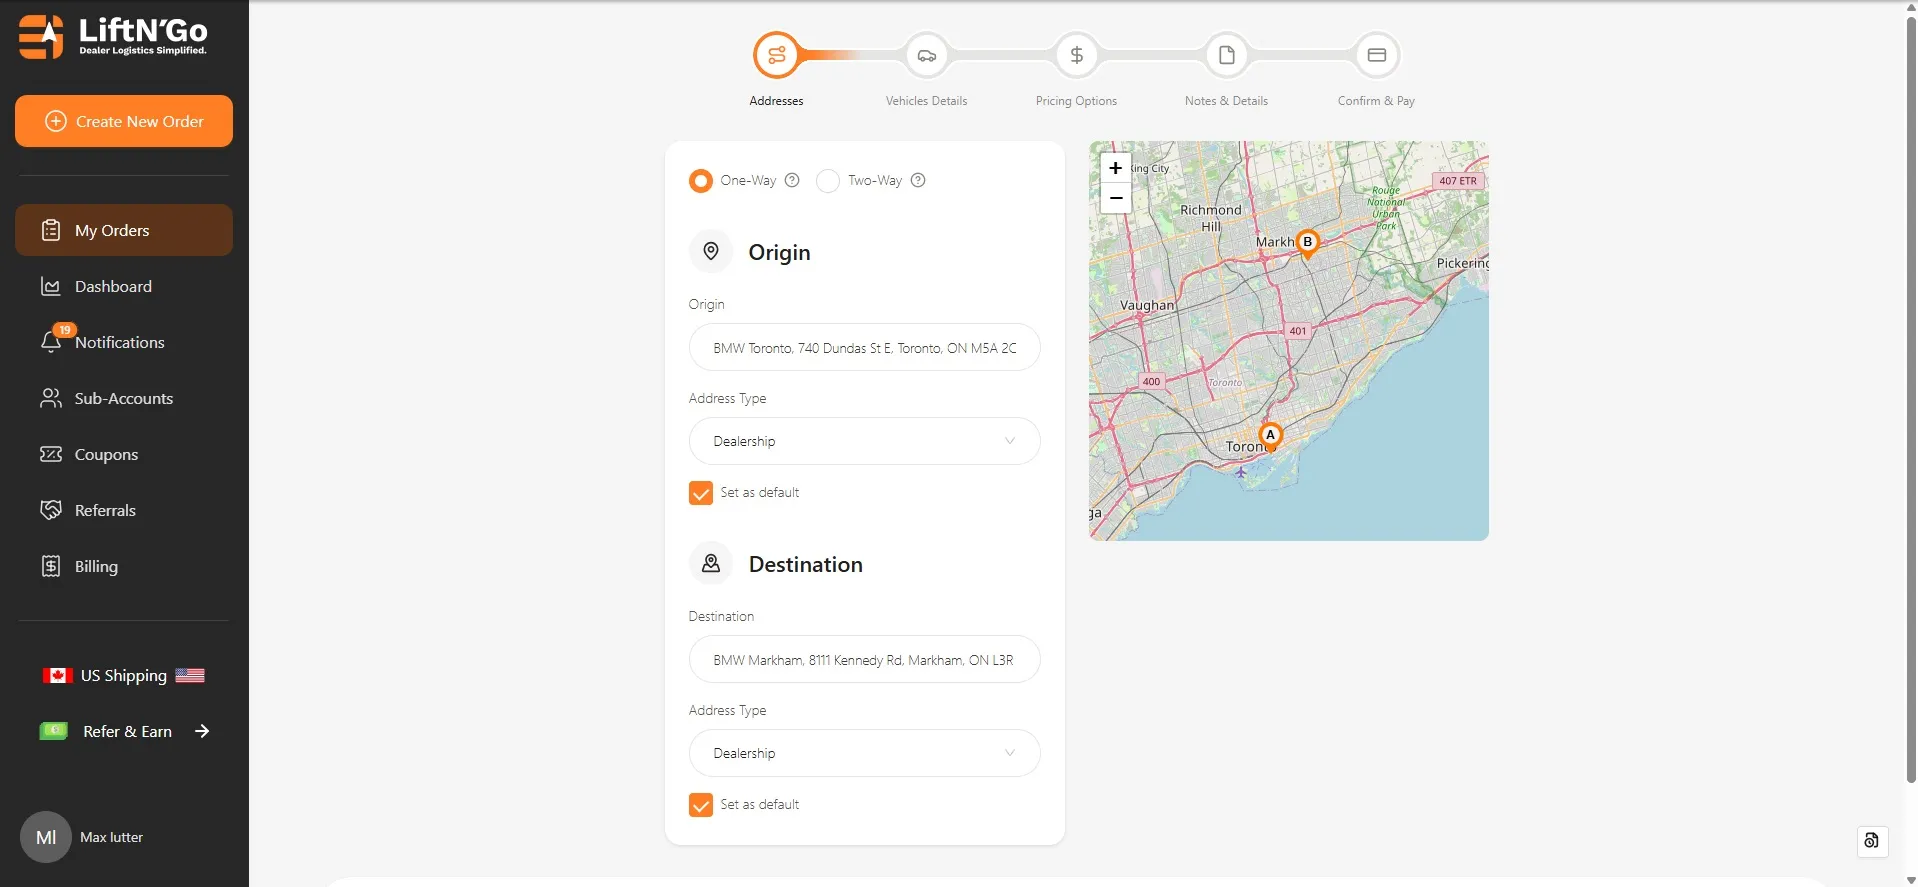Click the Confirm & Pay step label
1918x887 pixels.
[1376, 101]
